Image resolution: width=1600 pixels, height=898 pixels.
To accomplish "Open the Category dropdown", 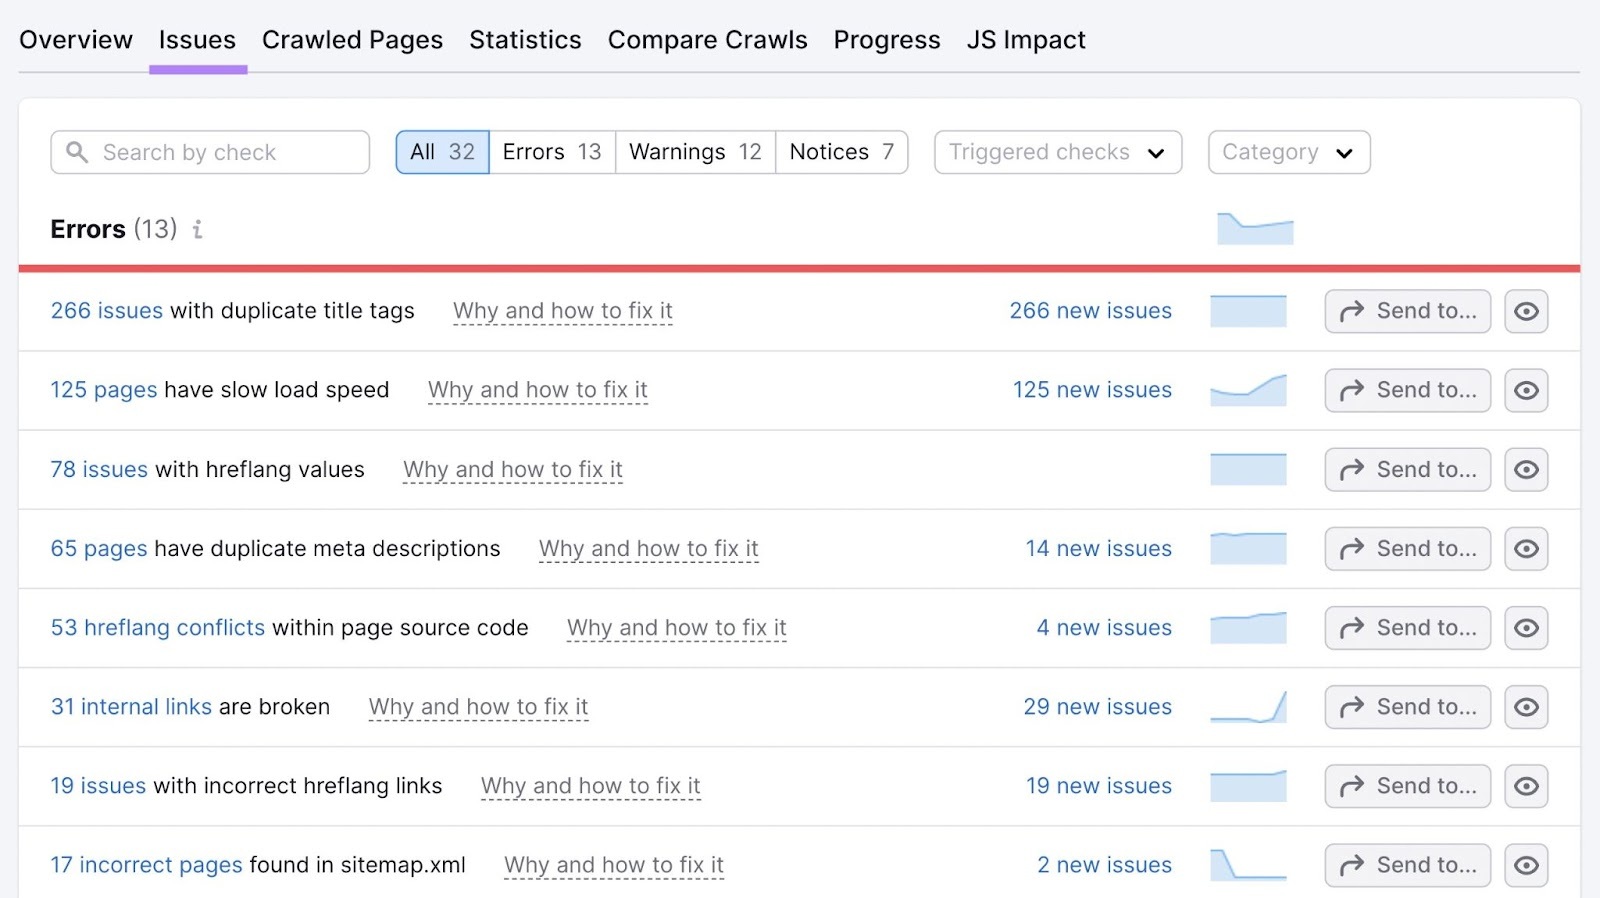I will (x=1289, y=152).
